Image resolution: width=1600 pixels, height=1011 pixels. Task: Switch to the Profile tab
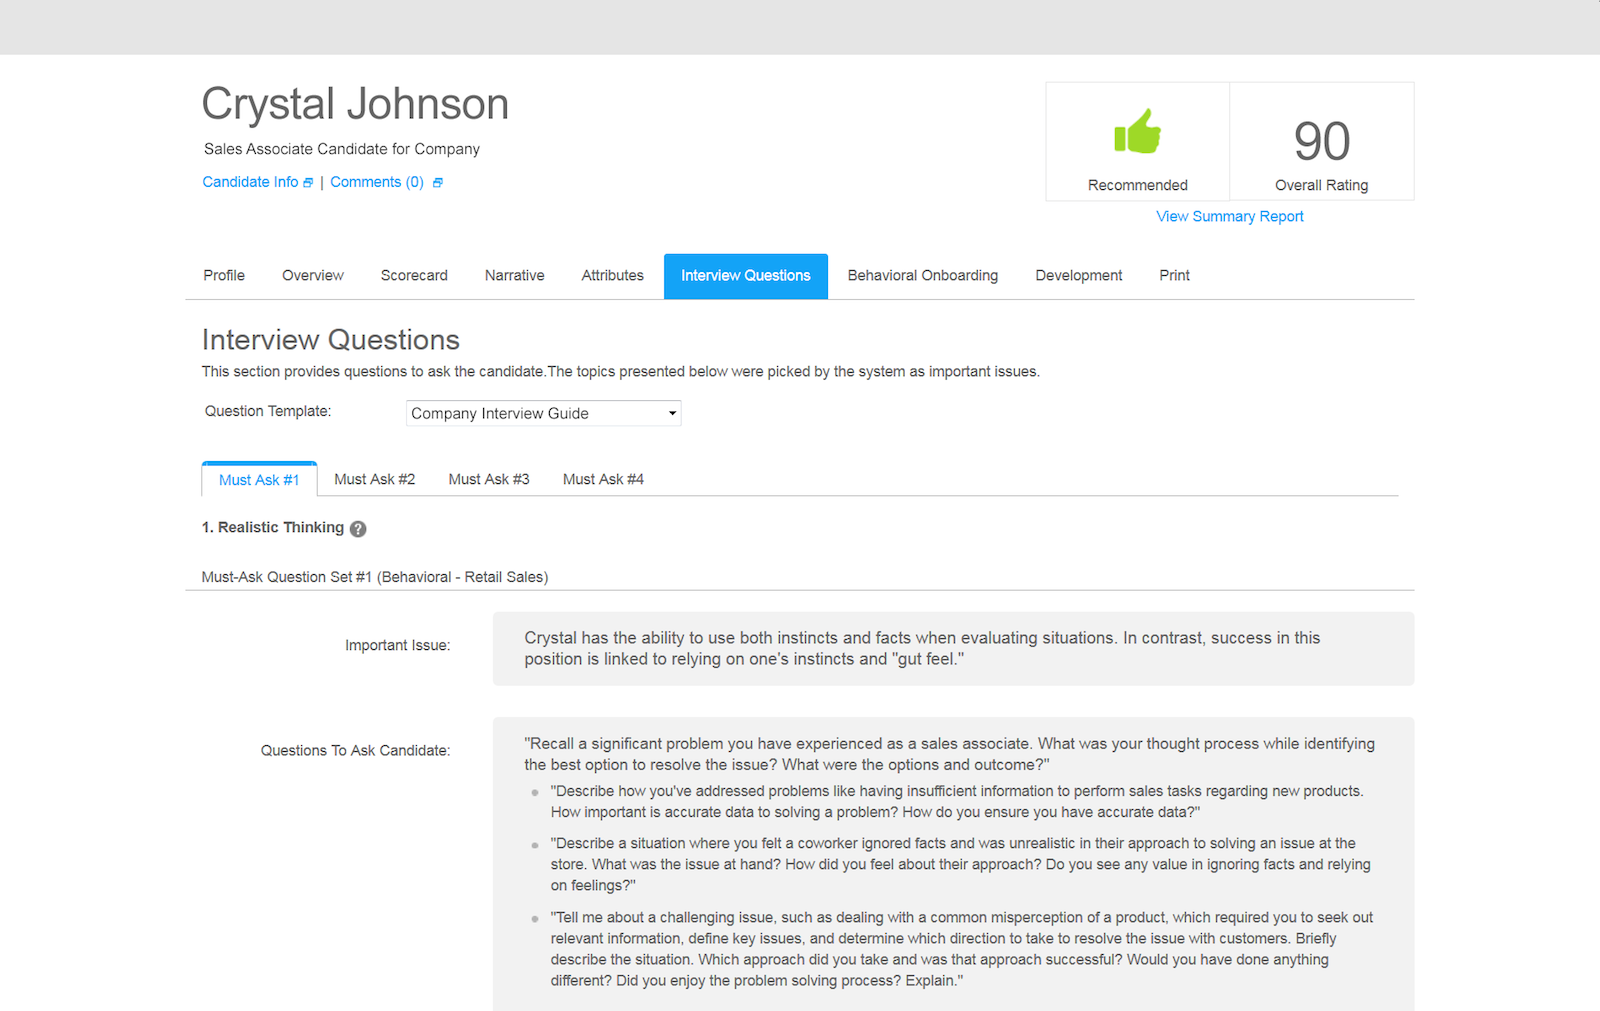tap(223, 275)
